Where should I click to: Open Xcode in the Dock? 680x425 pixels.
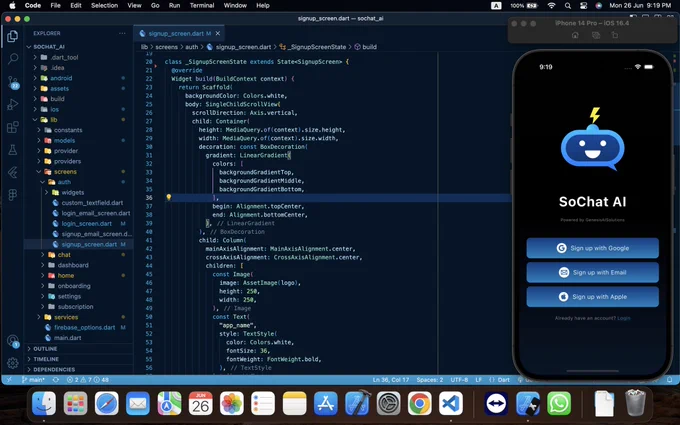pyautogui.click(x=357, y=404)
